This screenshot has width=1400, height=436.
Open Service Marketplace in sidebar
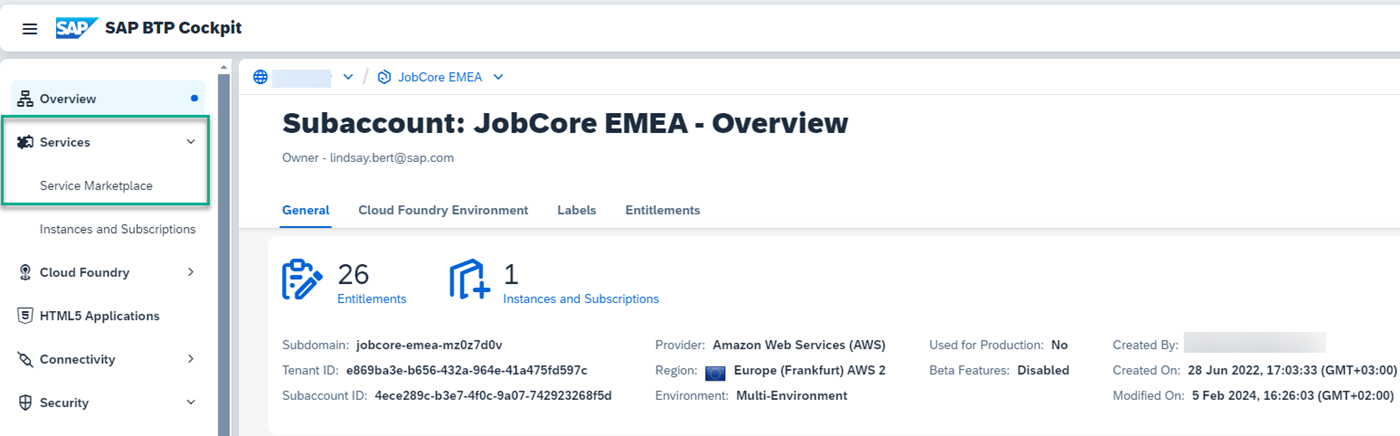pyautogui.click(x=96, y=186)
